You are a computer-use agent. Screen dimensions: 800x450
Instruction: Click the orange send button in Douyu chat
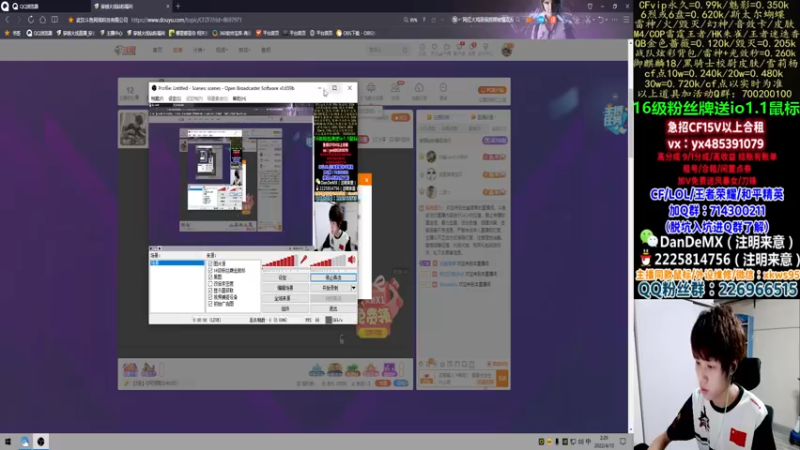click(x=503, y=378)
